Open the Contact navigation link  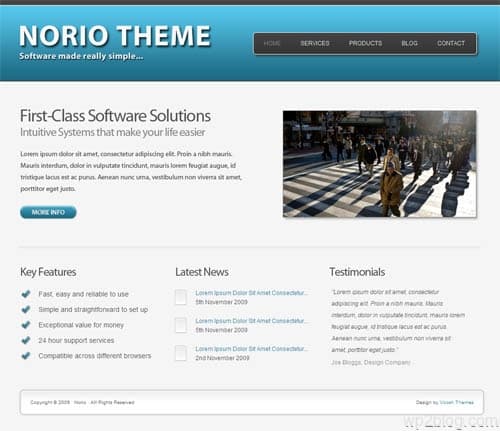pos(451,43)
